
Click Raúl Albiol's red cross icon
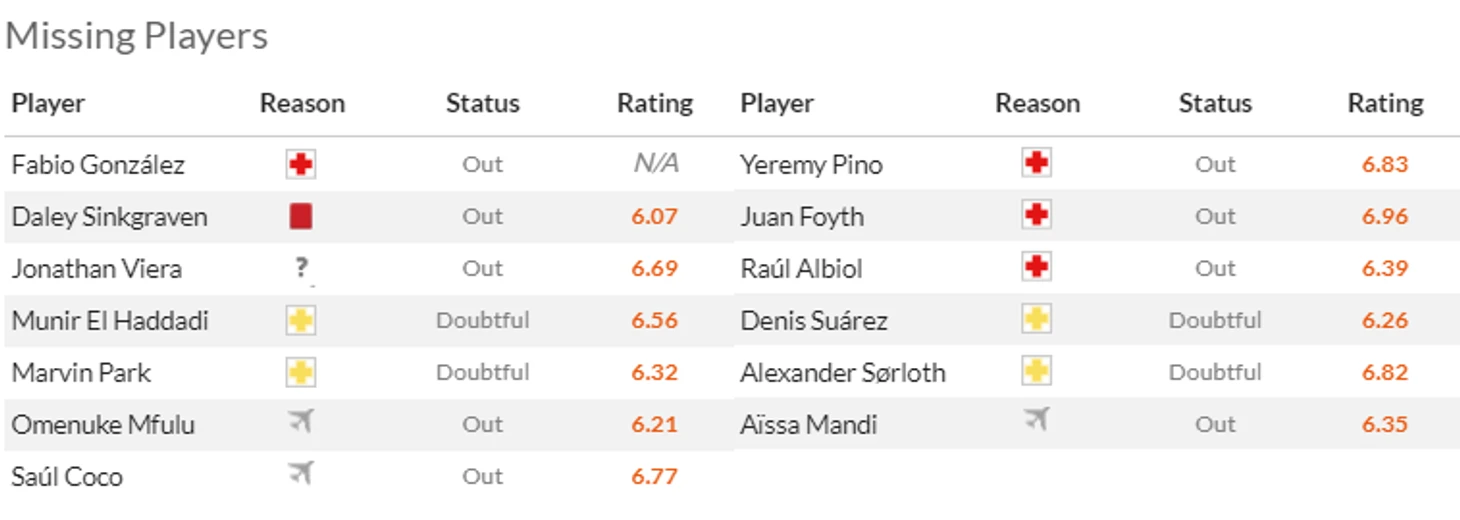(x=1036, y=266)
